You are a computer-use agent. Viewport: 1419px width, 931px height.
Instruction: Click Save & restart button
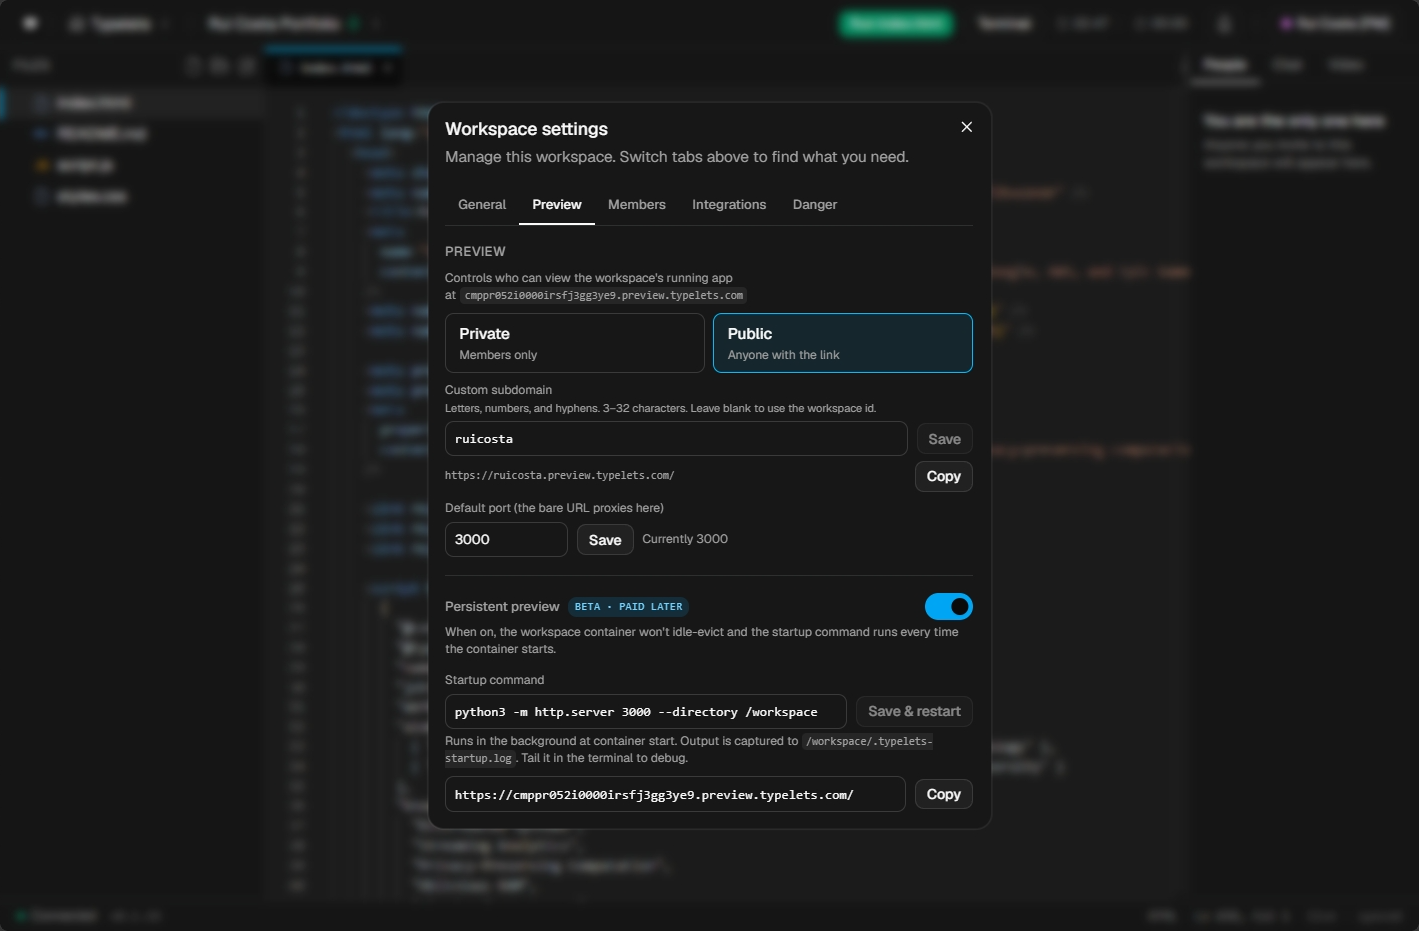(914, 711)
